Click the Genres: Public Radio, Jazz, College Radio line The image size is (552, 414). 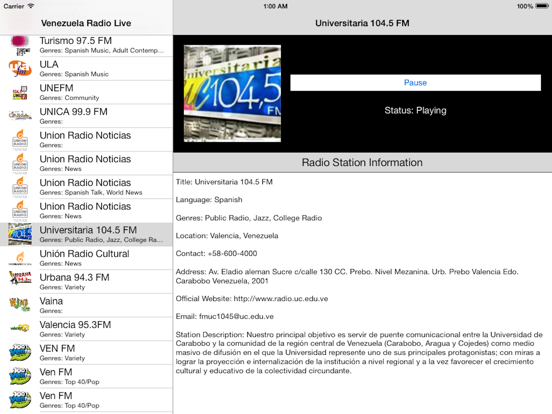click(x=249, y=218)
